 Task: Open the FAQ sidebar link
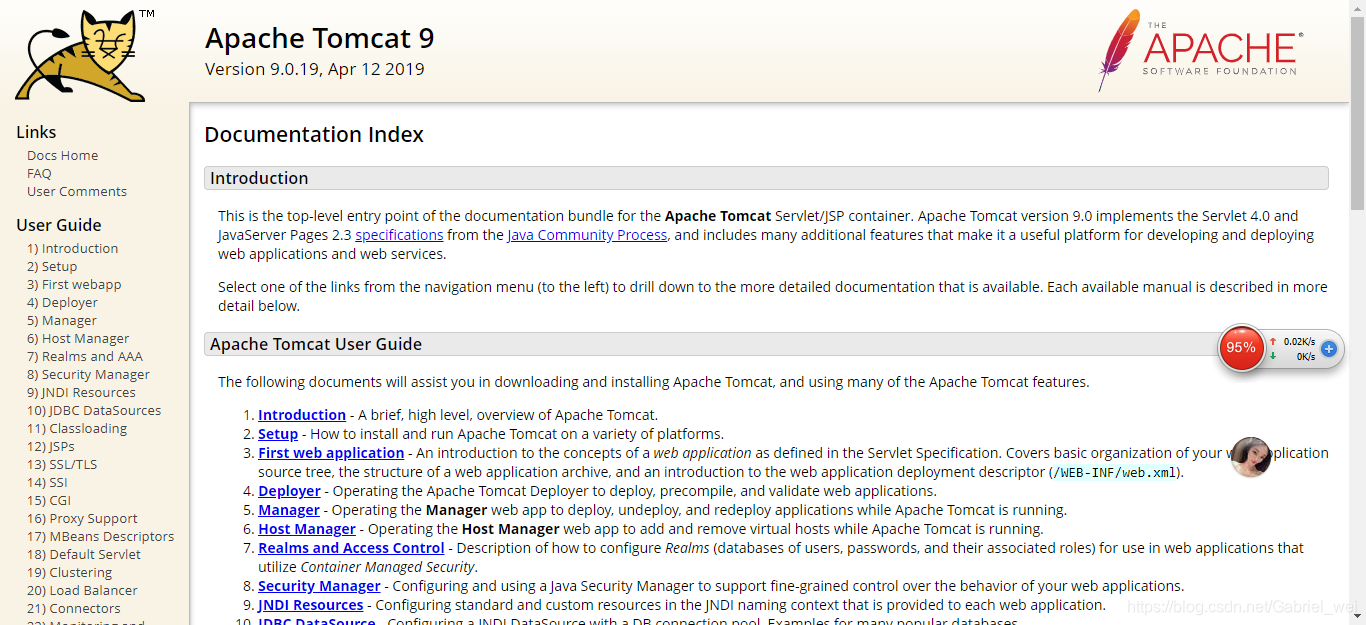tap(39, 173)
